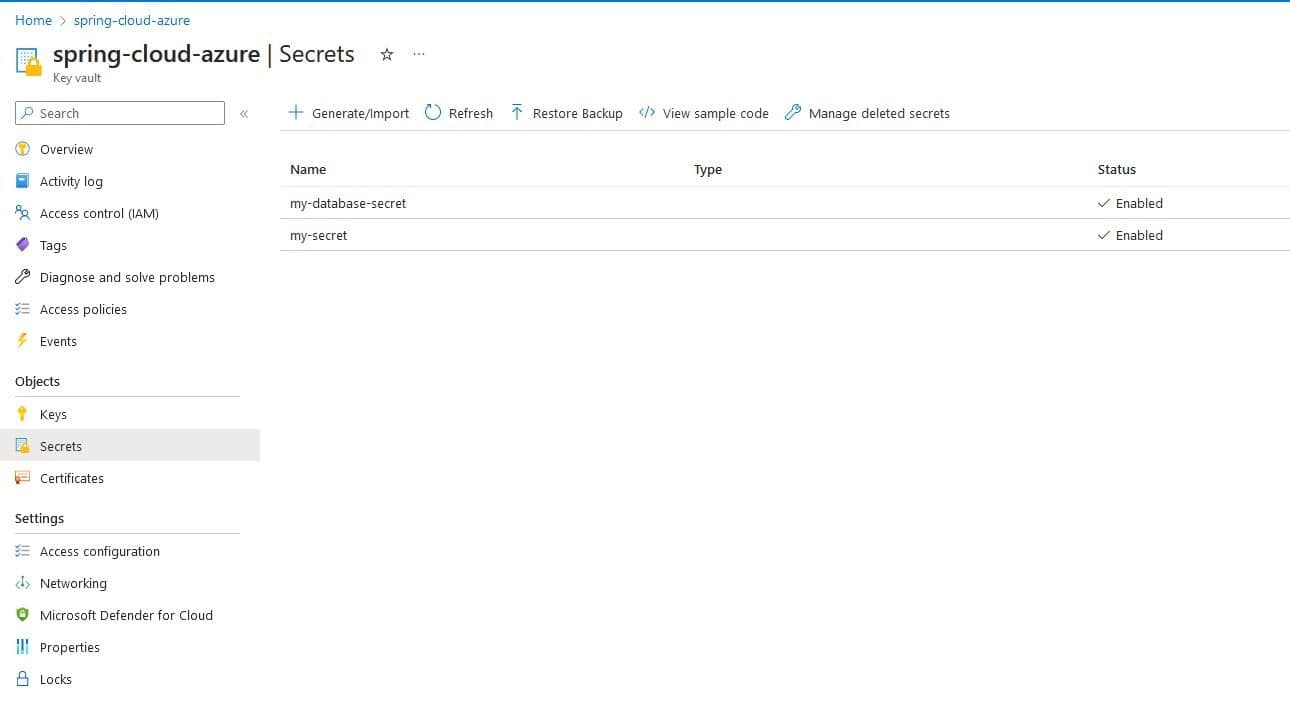Open Certificates under Objects
This screenshot has width=1290, height=705.
(x=72, y=478)
